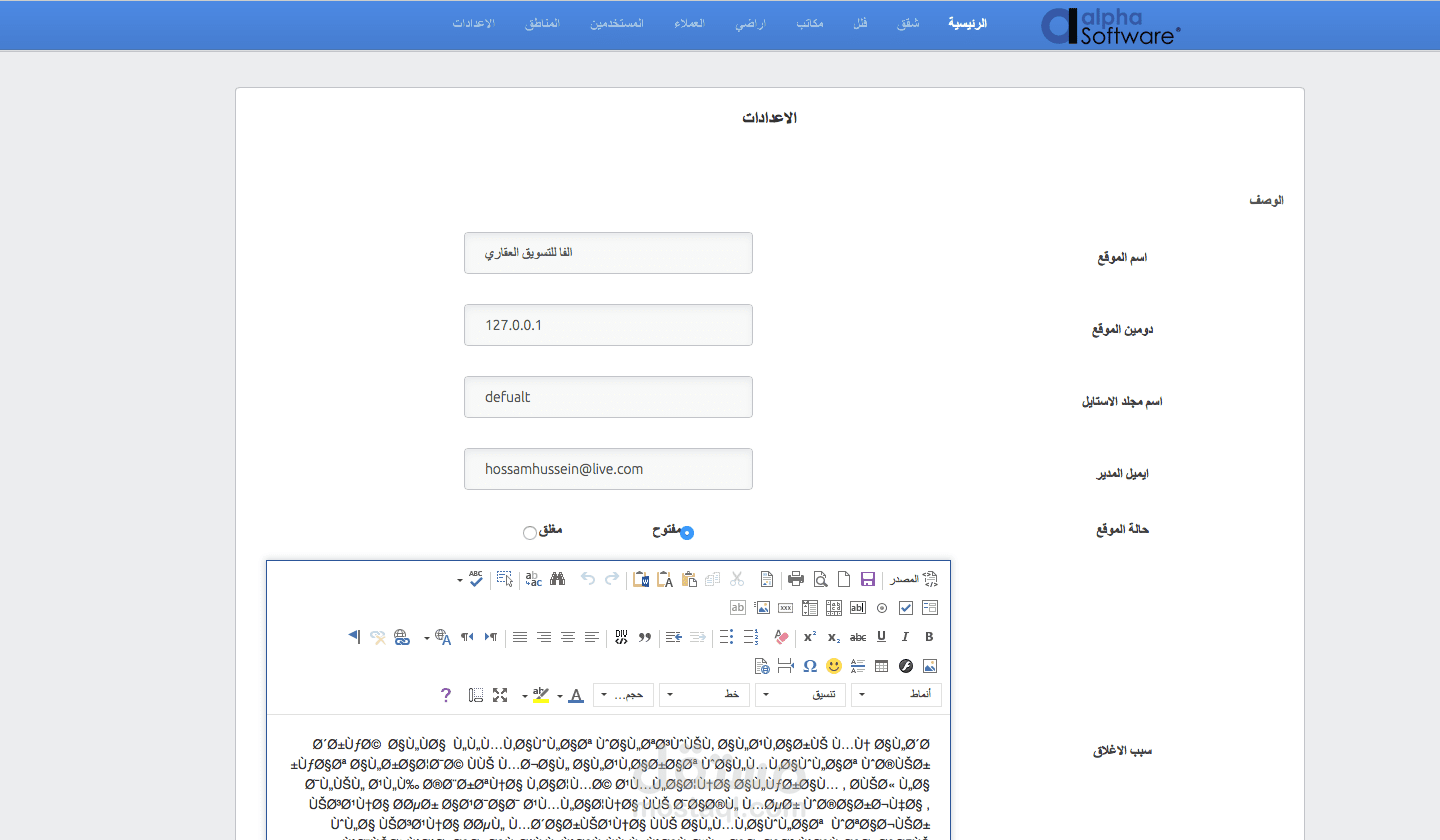Image resolution: width=1440 pixels, height=840 pixels.
Task: Open شقق in top navigation
Action: click(x=907, y=22)
